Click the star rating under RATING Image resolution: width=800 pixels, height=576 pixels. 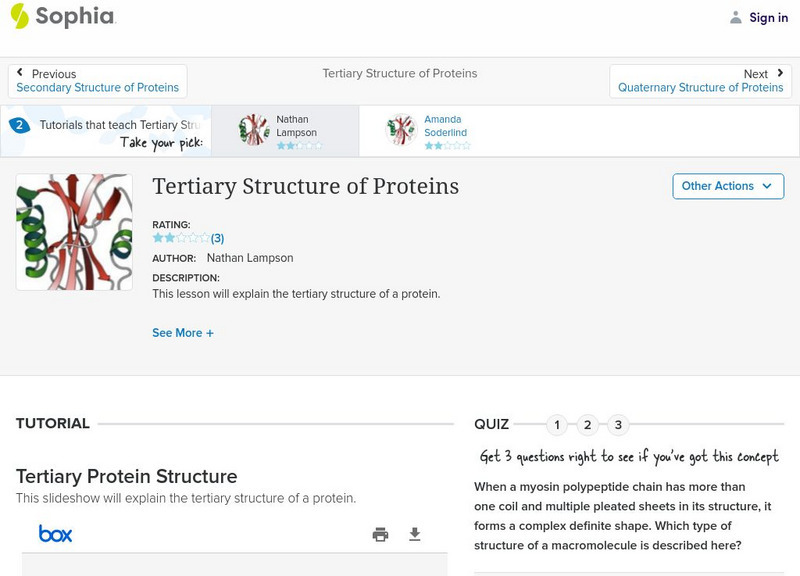coord(180,238)
